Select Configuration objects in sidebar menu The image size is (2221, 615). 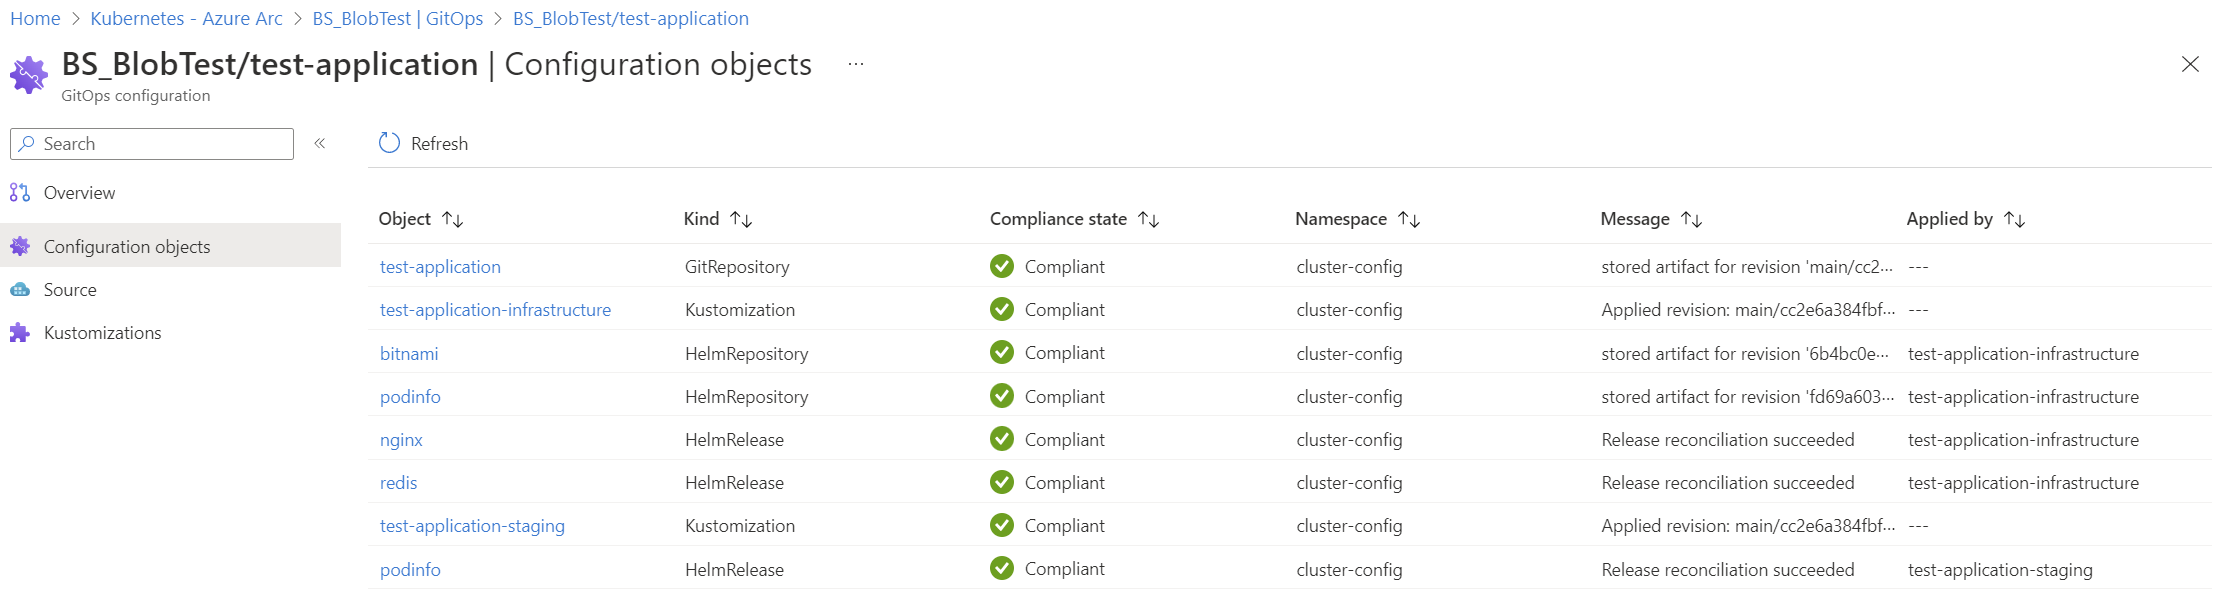coord(127,247)
